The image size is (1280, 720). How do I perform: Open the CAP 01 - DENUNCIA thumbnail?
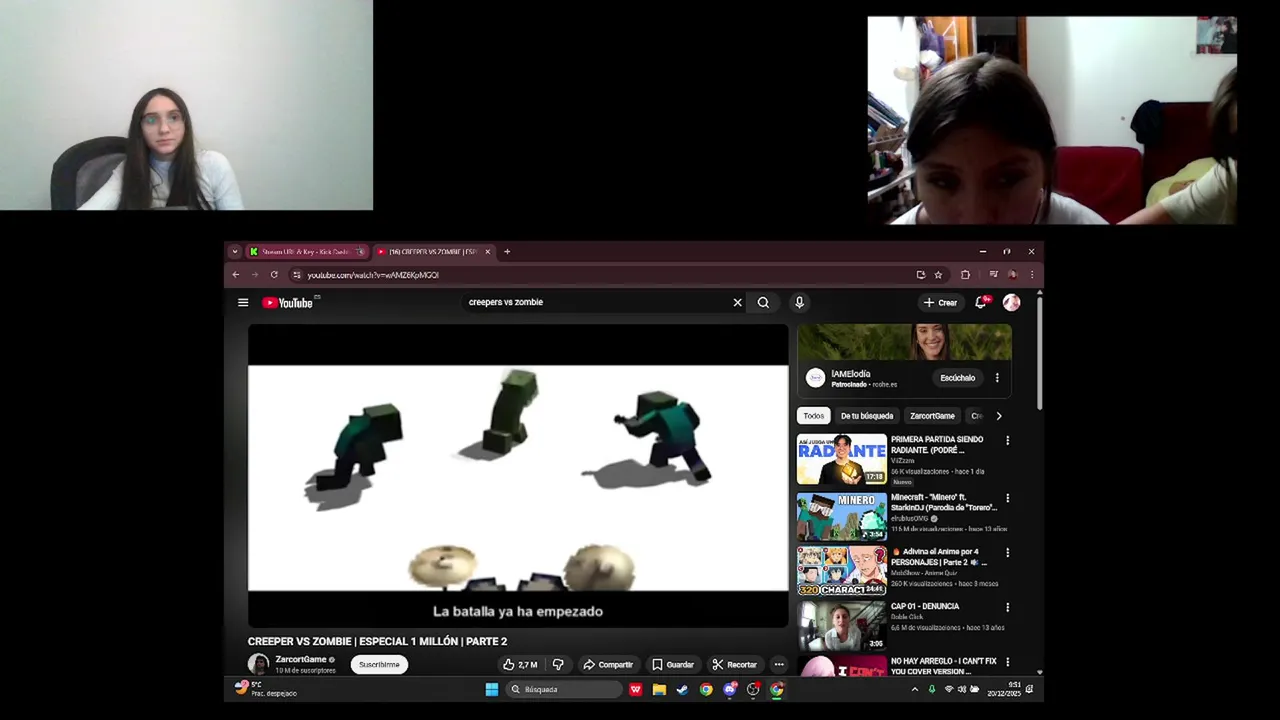point(841,626)
